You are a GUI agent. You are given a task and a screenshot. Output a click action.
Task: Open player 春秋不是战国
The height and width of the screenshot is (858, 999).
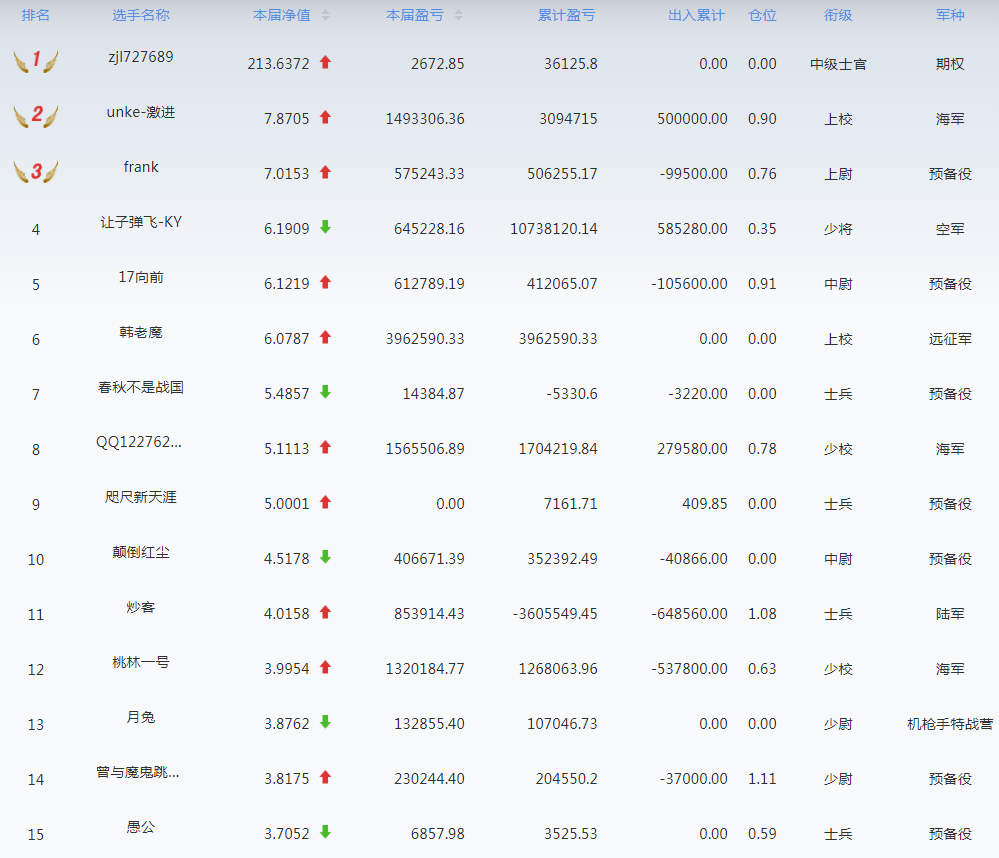pos(141,387)
